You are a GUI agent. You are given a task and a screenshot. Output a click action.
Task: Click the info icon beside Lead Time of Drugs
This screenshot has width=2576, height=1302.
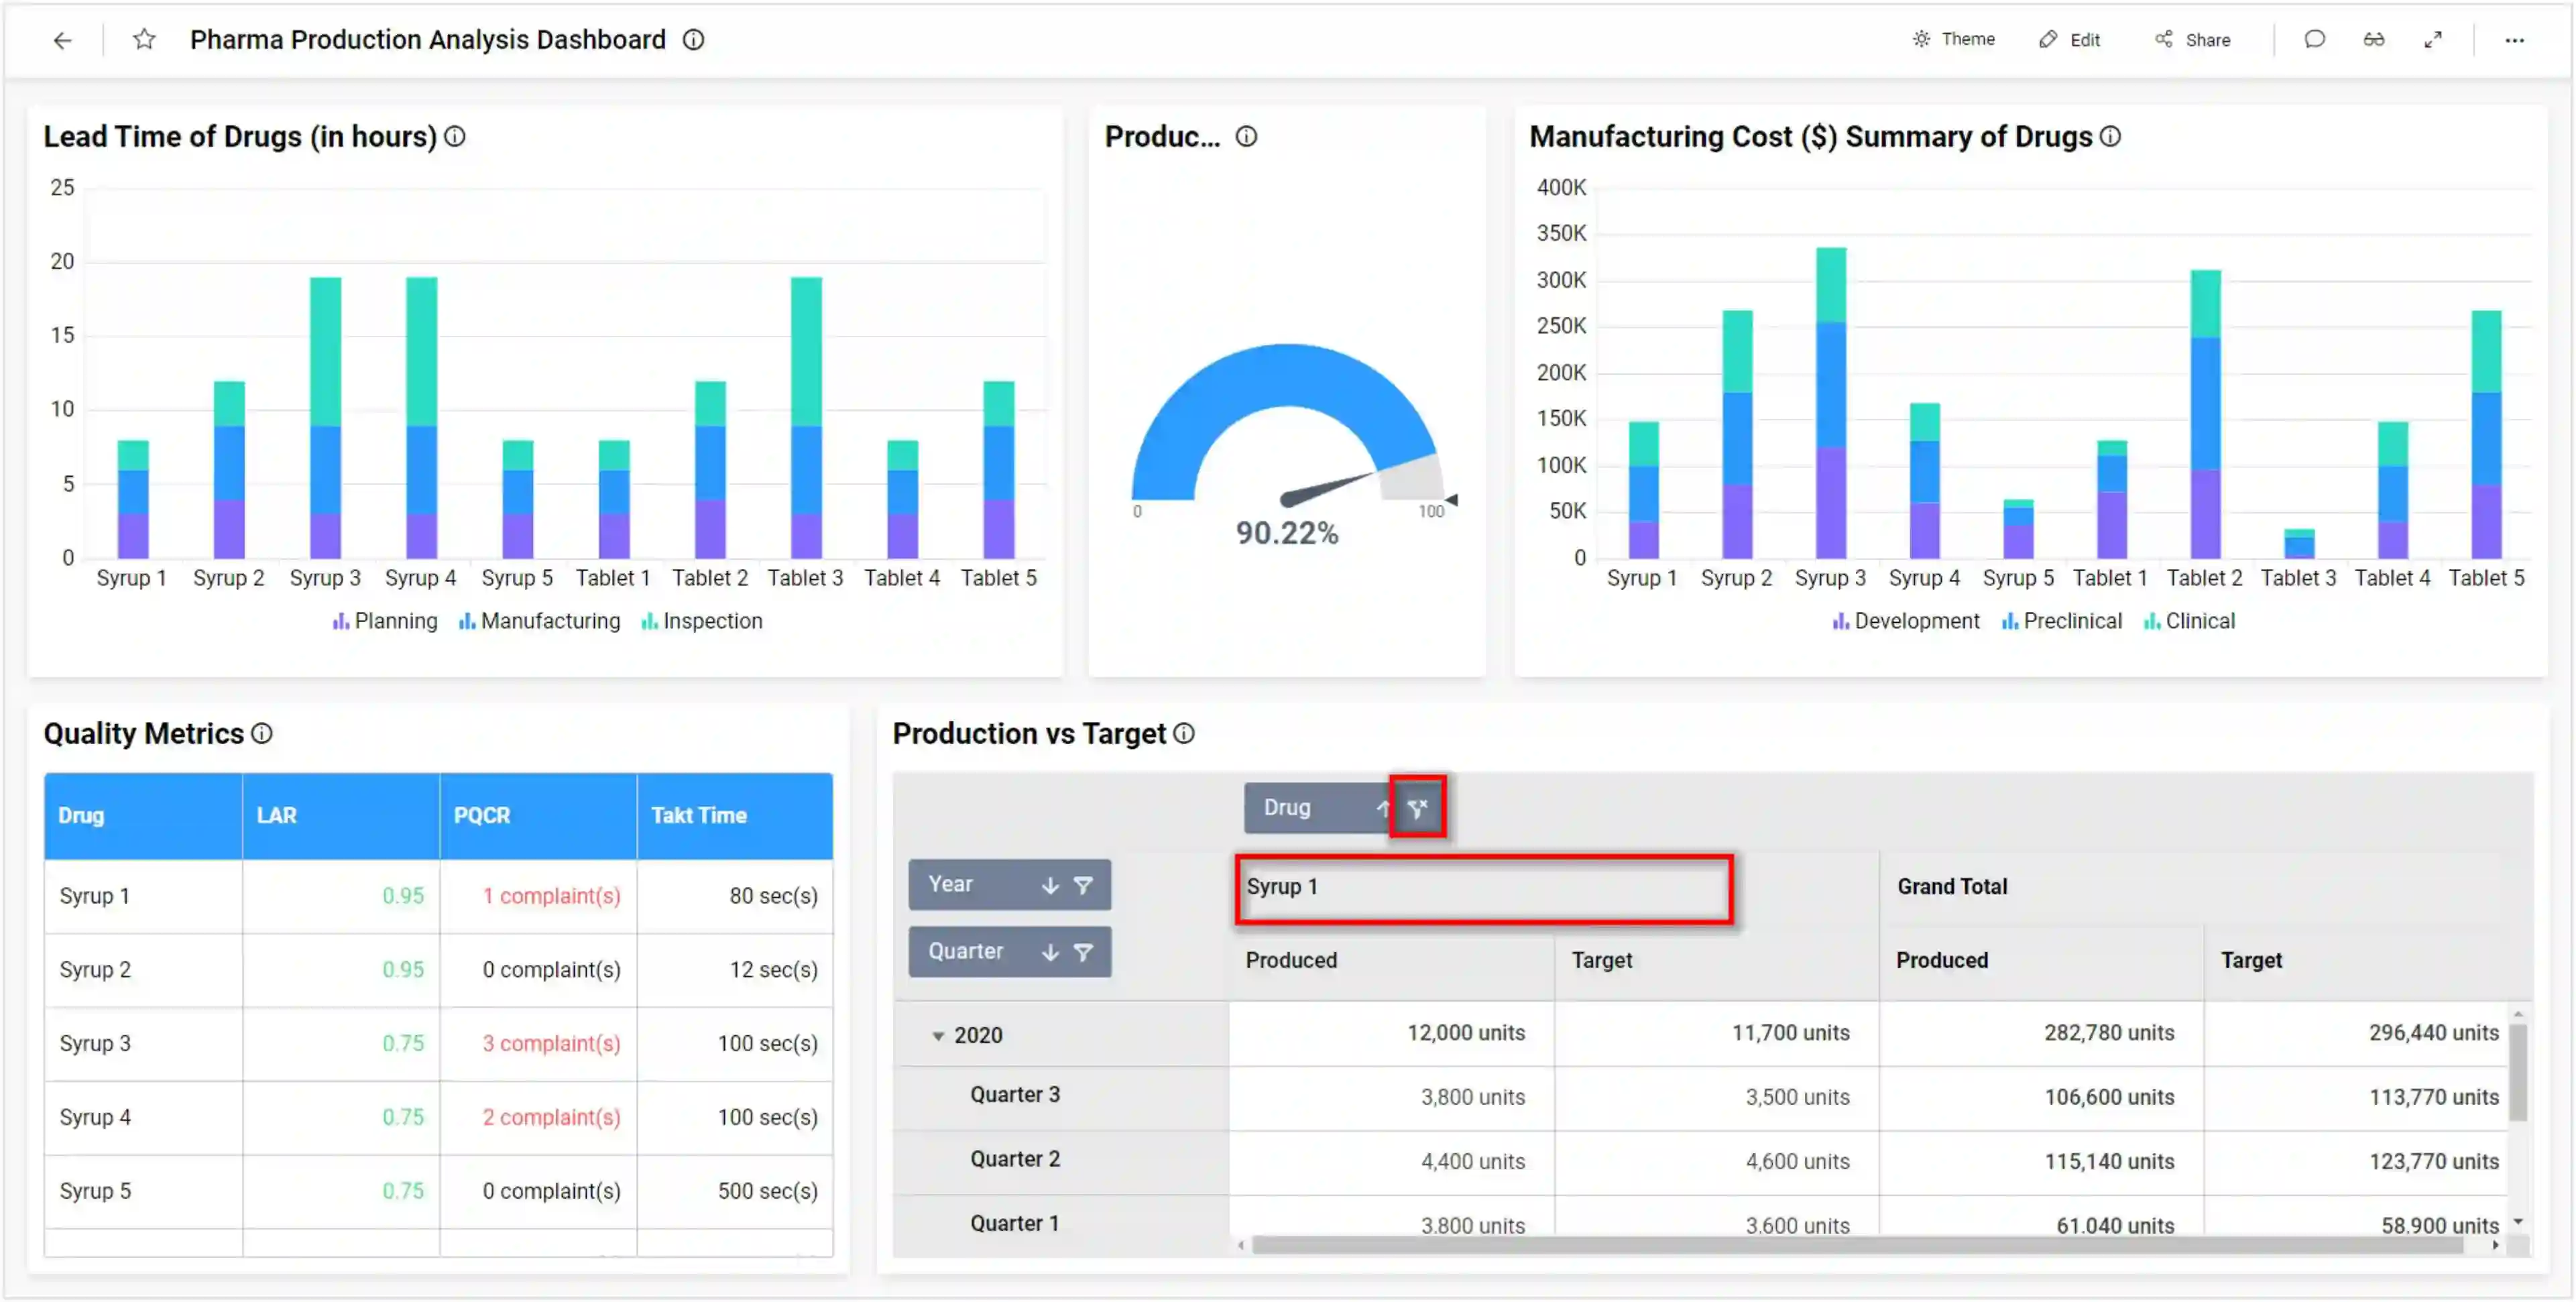pyautogui.click(x=455, y=136)
